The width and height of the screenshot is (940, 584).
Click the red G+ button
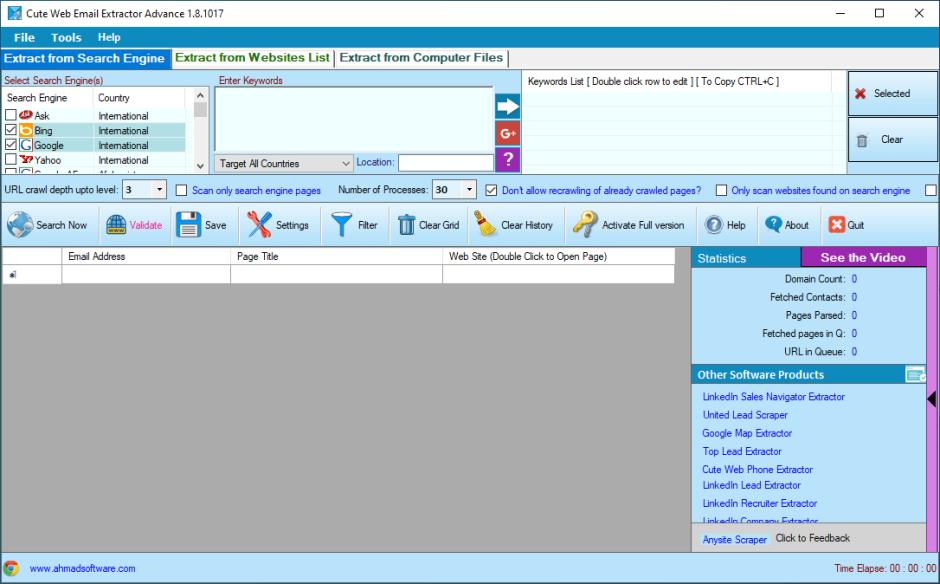507,133
